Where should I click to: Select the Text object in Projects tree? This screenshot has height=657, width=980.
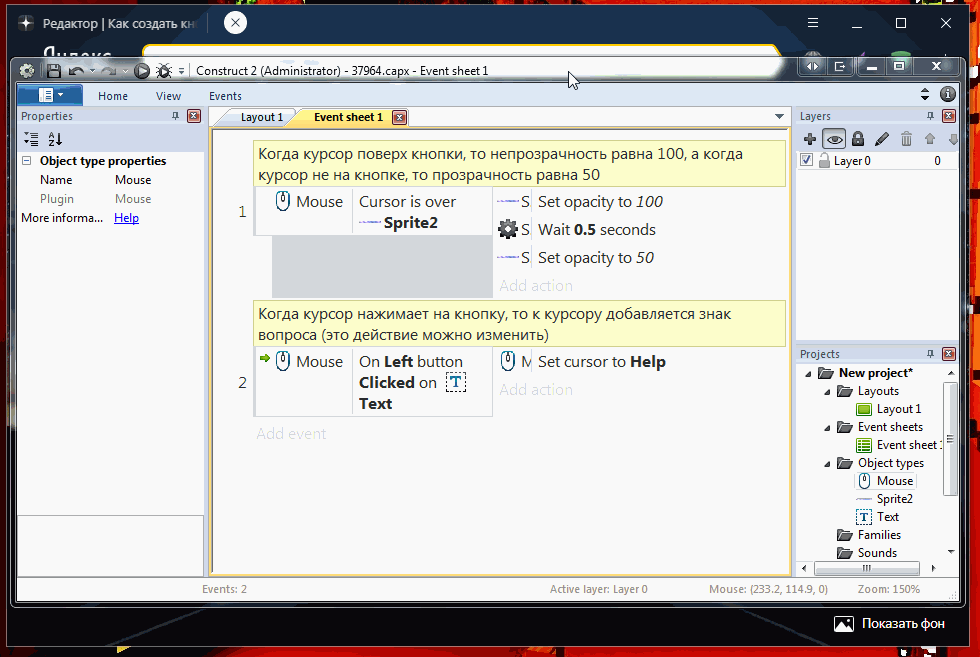(888, 516)
